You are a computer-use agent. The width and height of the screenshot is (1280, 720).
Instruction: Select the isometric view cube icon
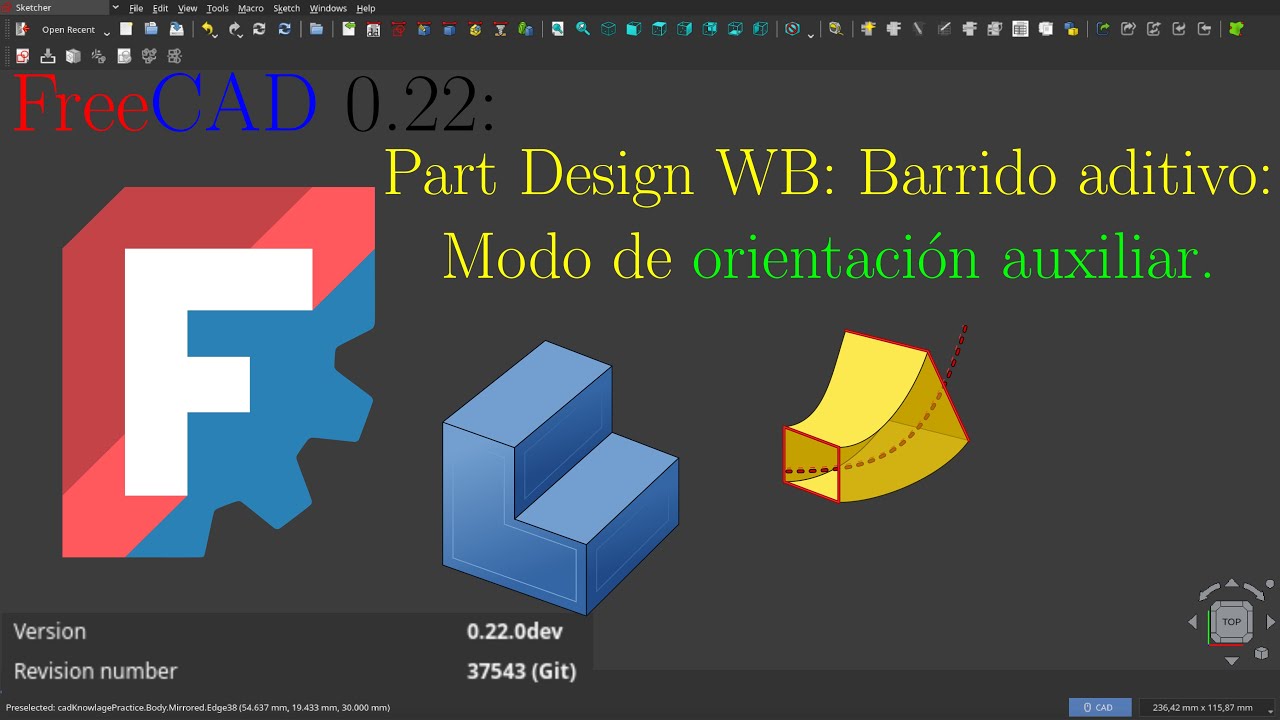[608, 29]
